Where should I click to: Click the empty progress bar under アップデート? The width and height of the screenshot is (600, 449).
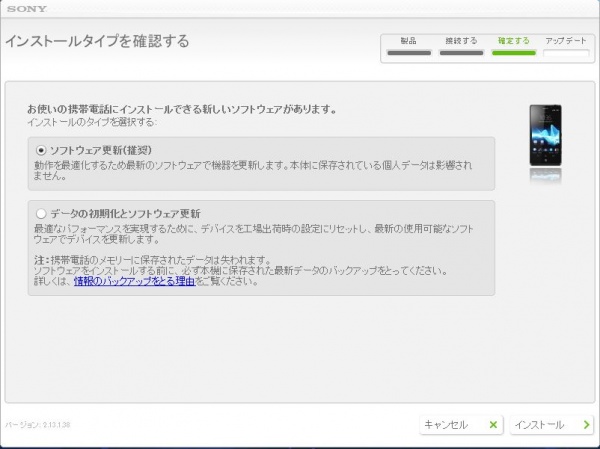pos(566,52)
